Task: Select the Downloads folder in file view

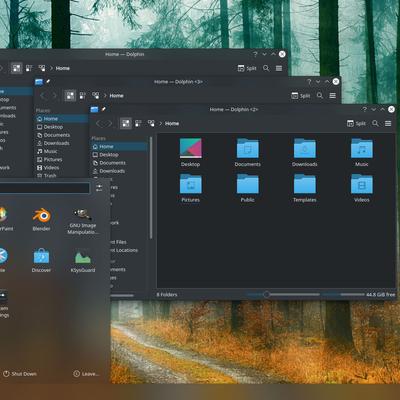Action: tap(304, 152)
